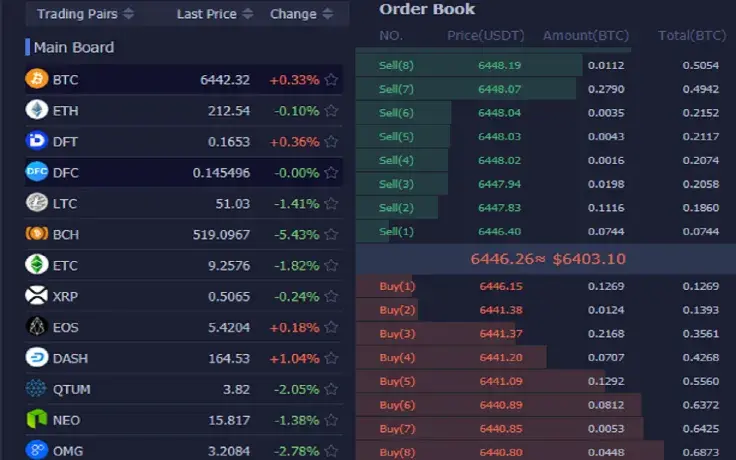Sort by Change column arrows
Viewport: 736px width, 460px height.
(328, 14)
